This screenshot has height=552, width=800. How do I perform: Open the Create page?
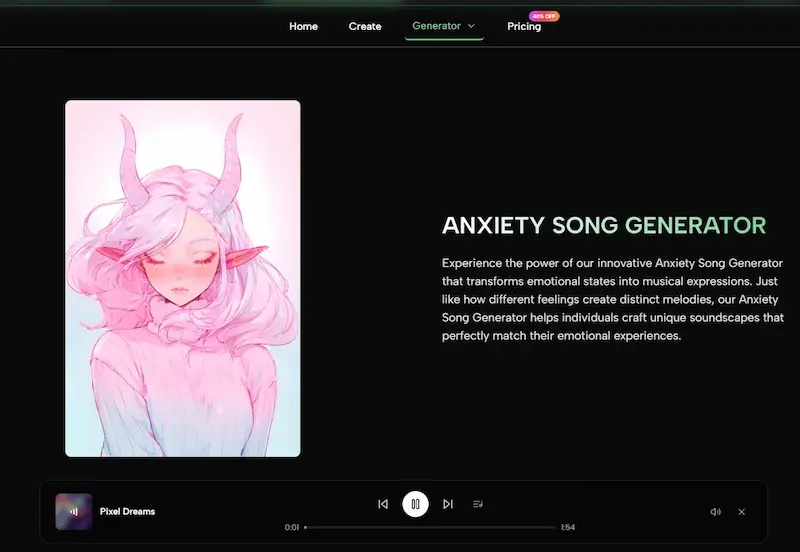pos(365,26)
